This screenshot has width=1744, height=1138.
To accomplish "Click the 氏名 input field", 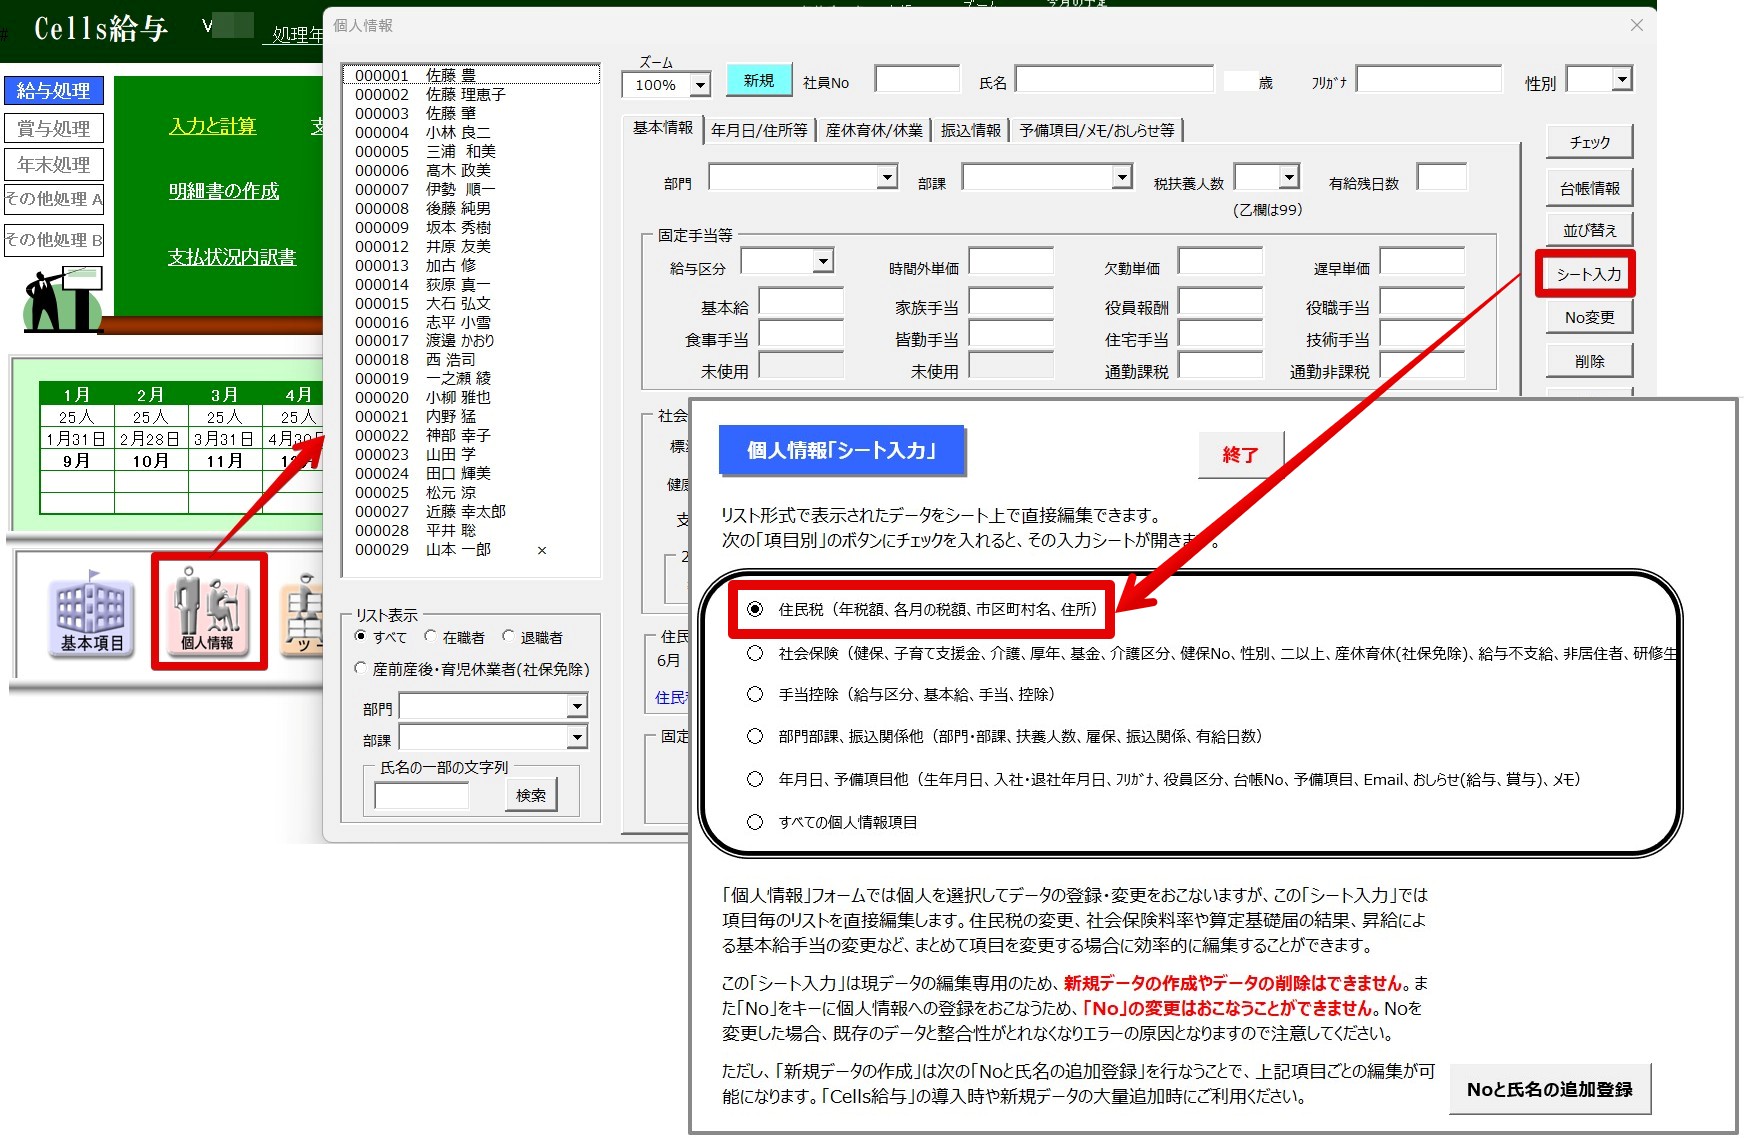I will (x=1114, y=80).
